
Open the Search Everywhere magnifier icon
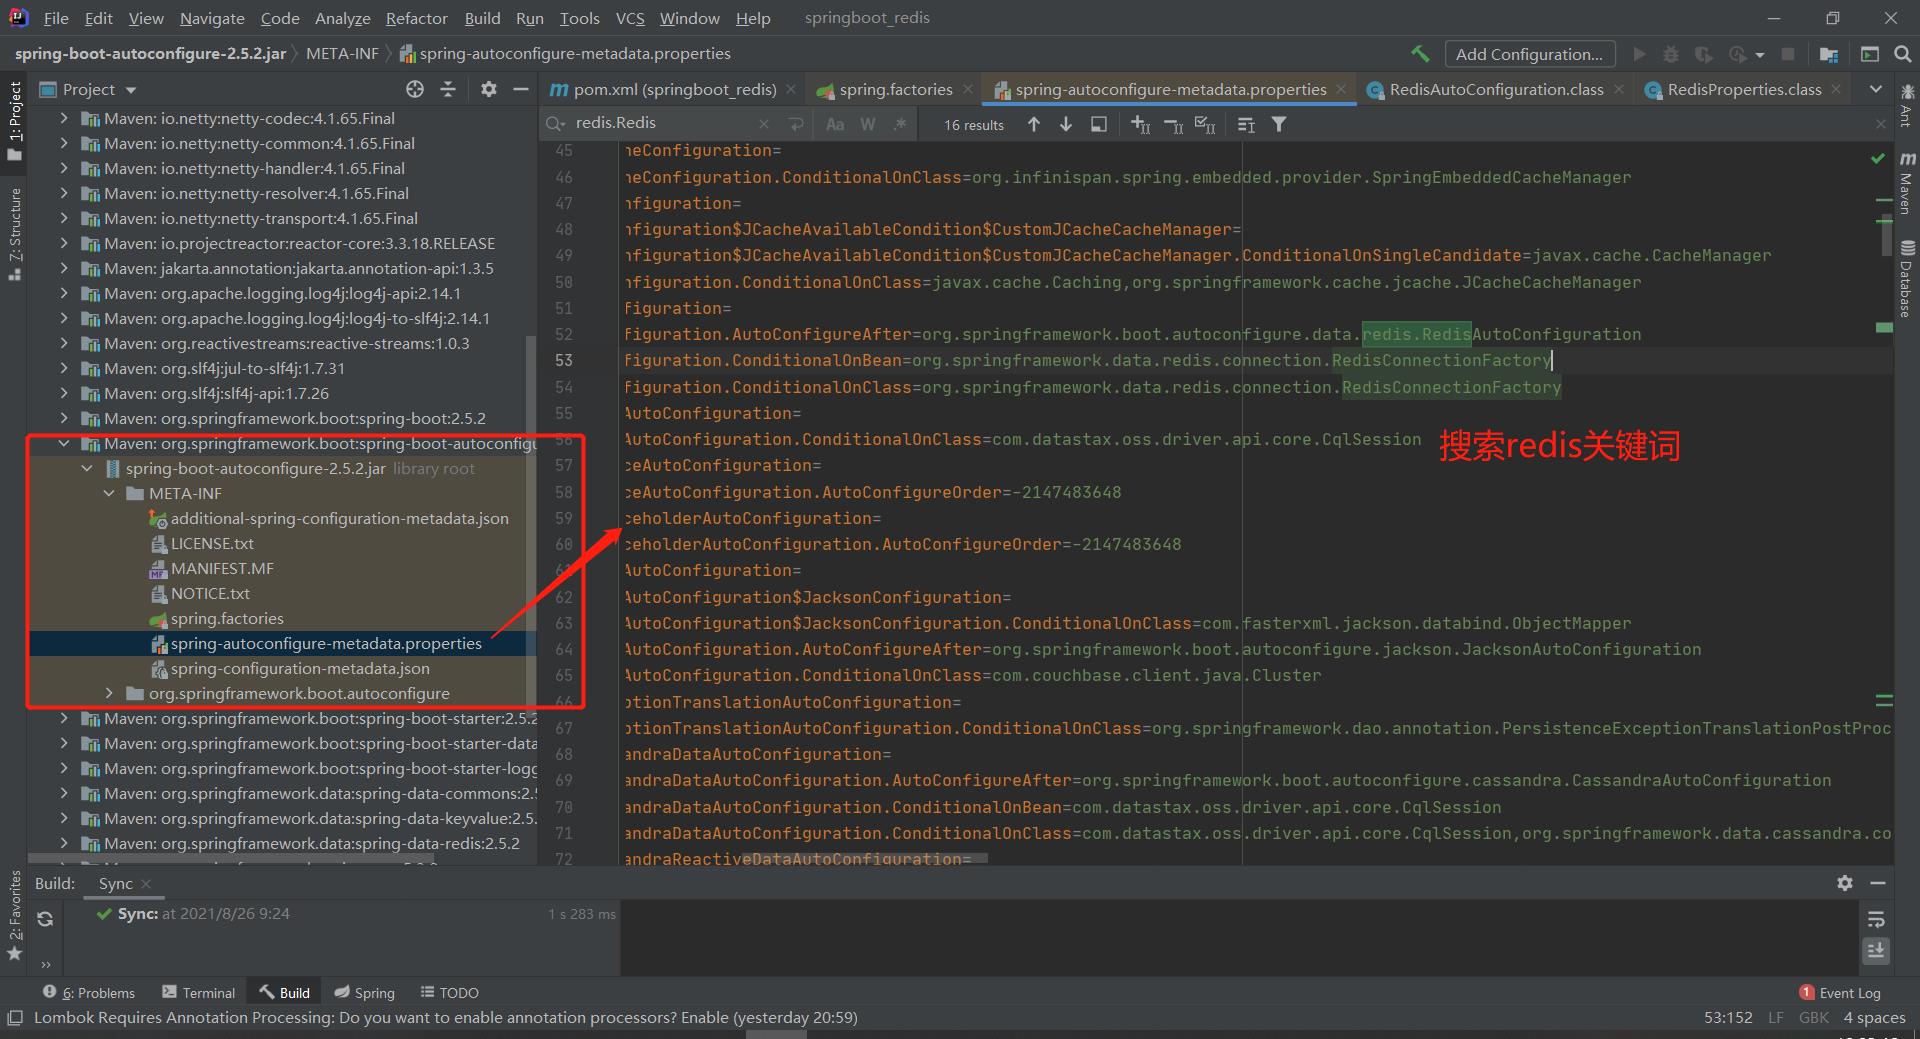pyautogui.click(x=1903, y=54)
